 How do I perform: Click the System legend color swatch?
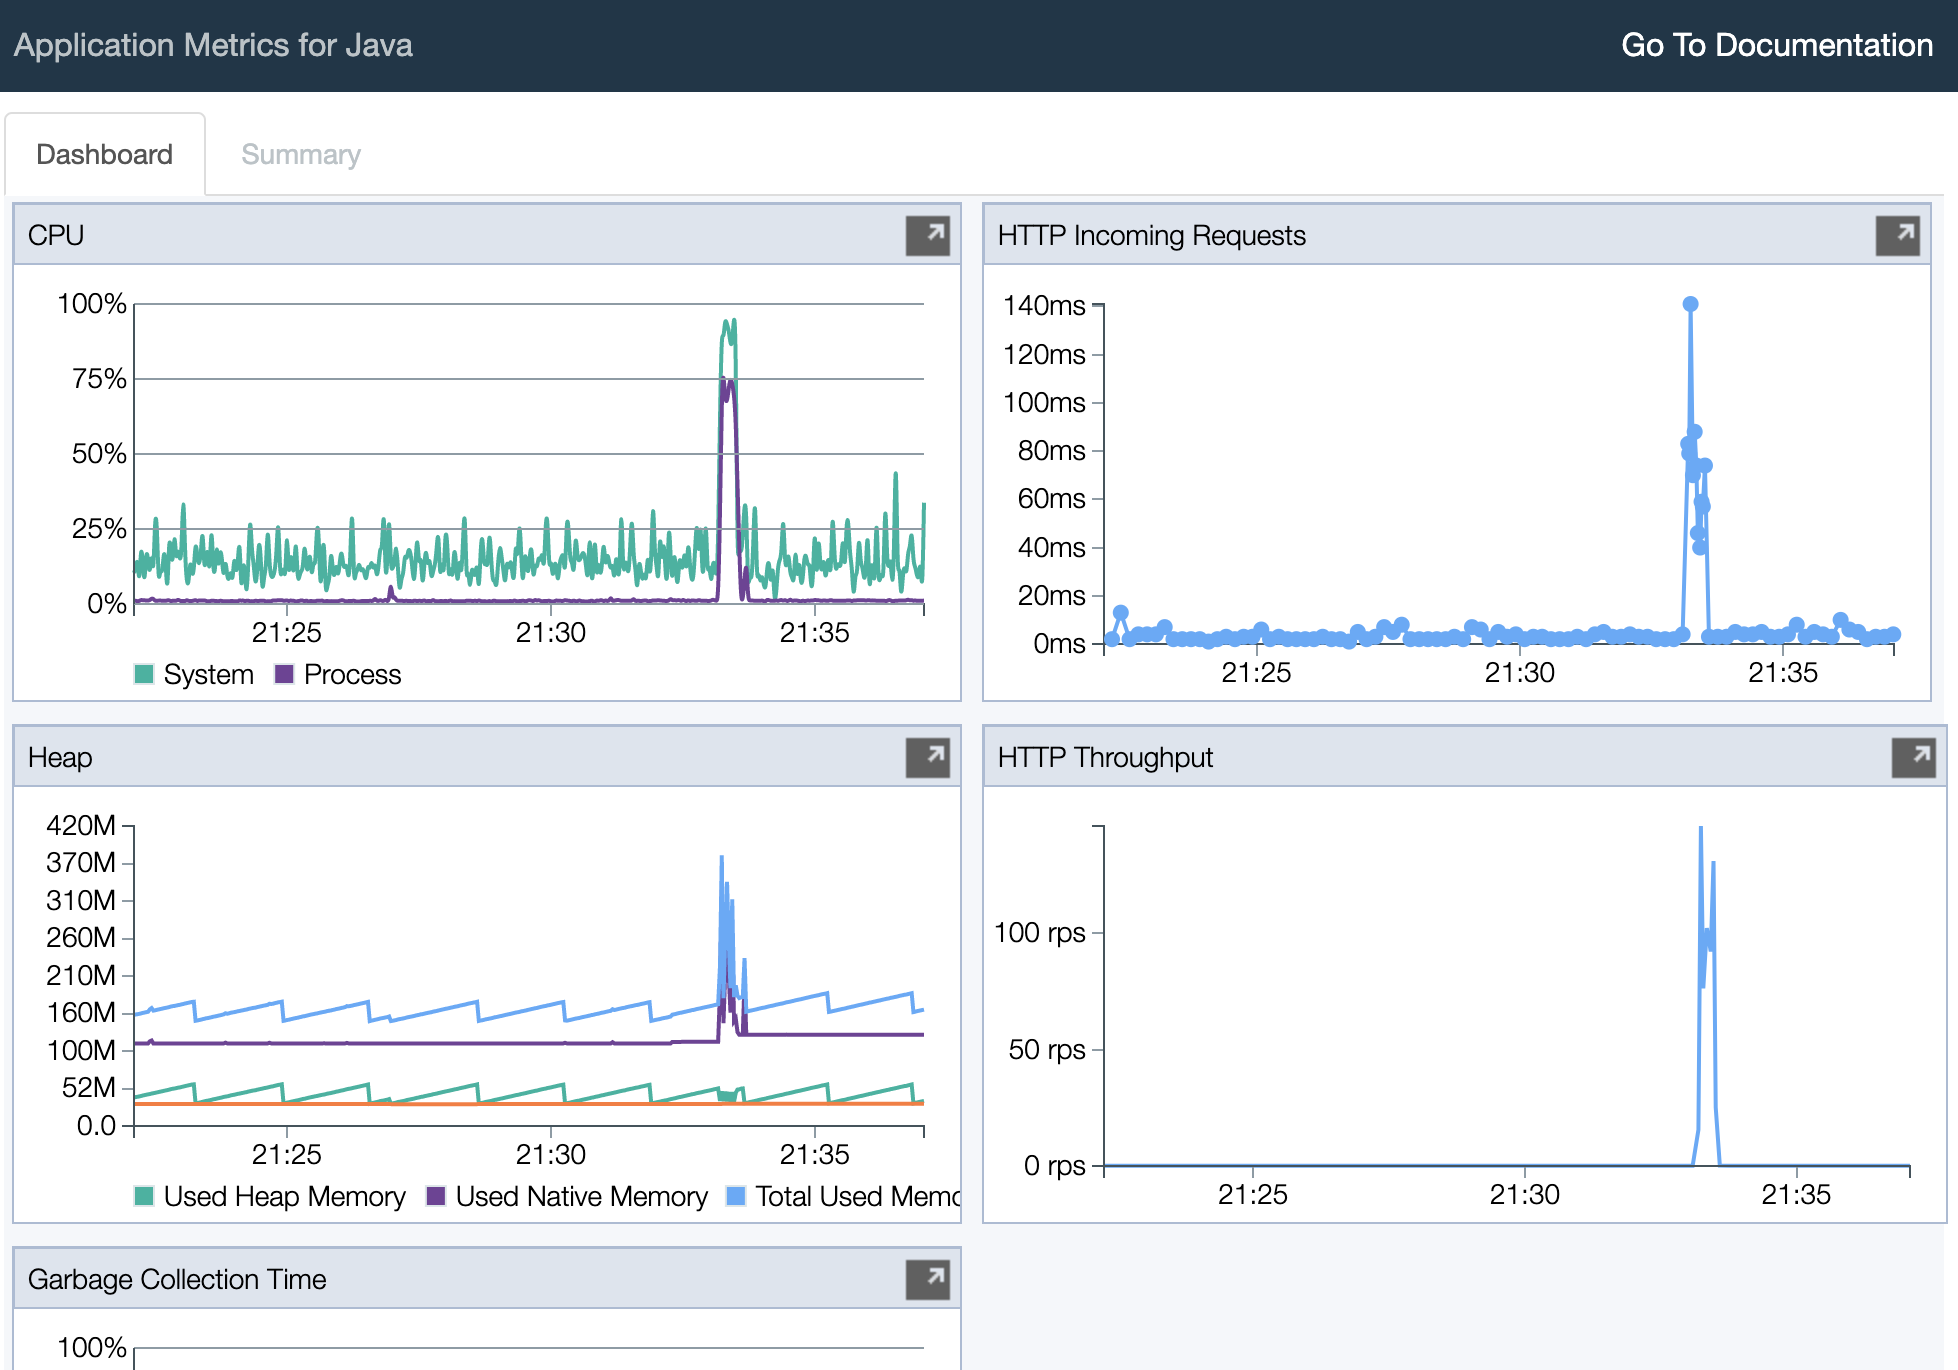tap(144, 674)
